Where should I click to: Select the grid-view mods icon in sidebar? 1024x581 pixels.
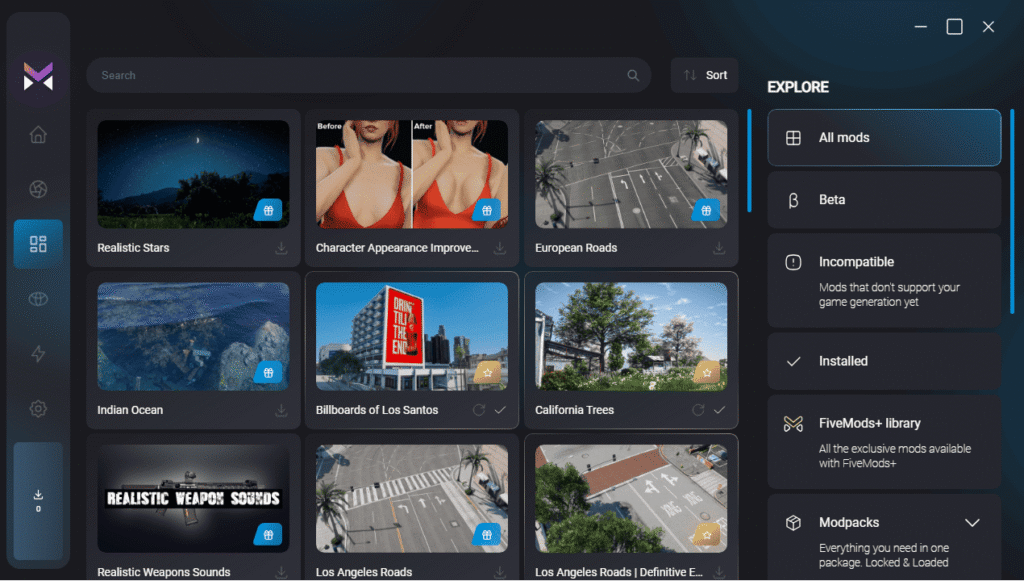(x=38, y=243)
